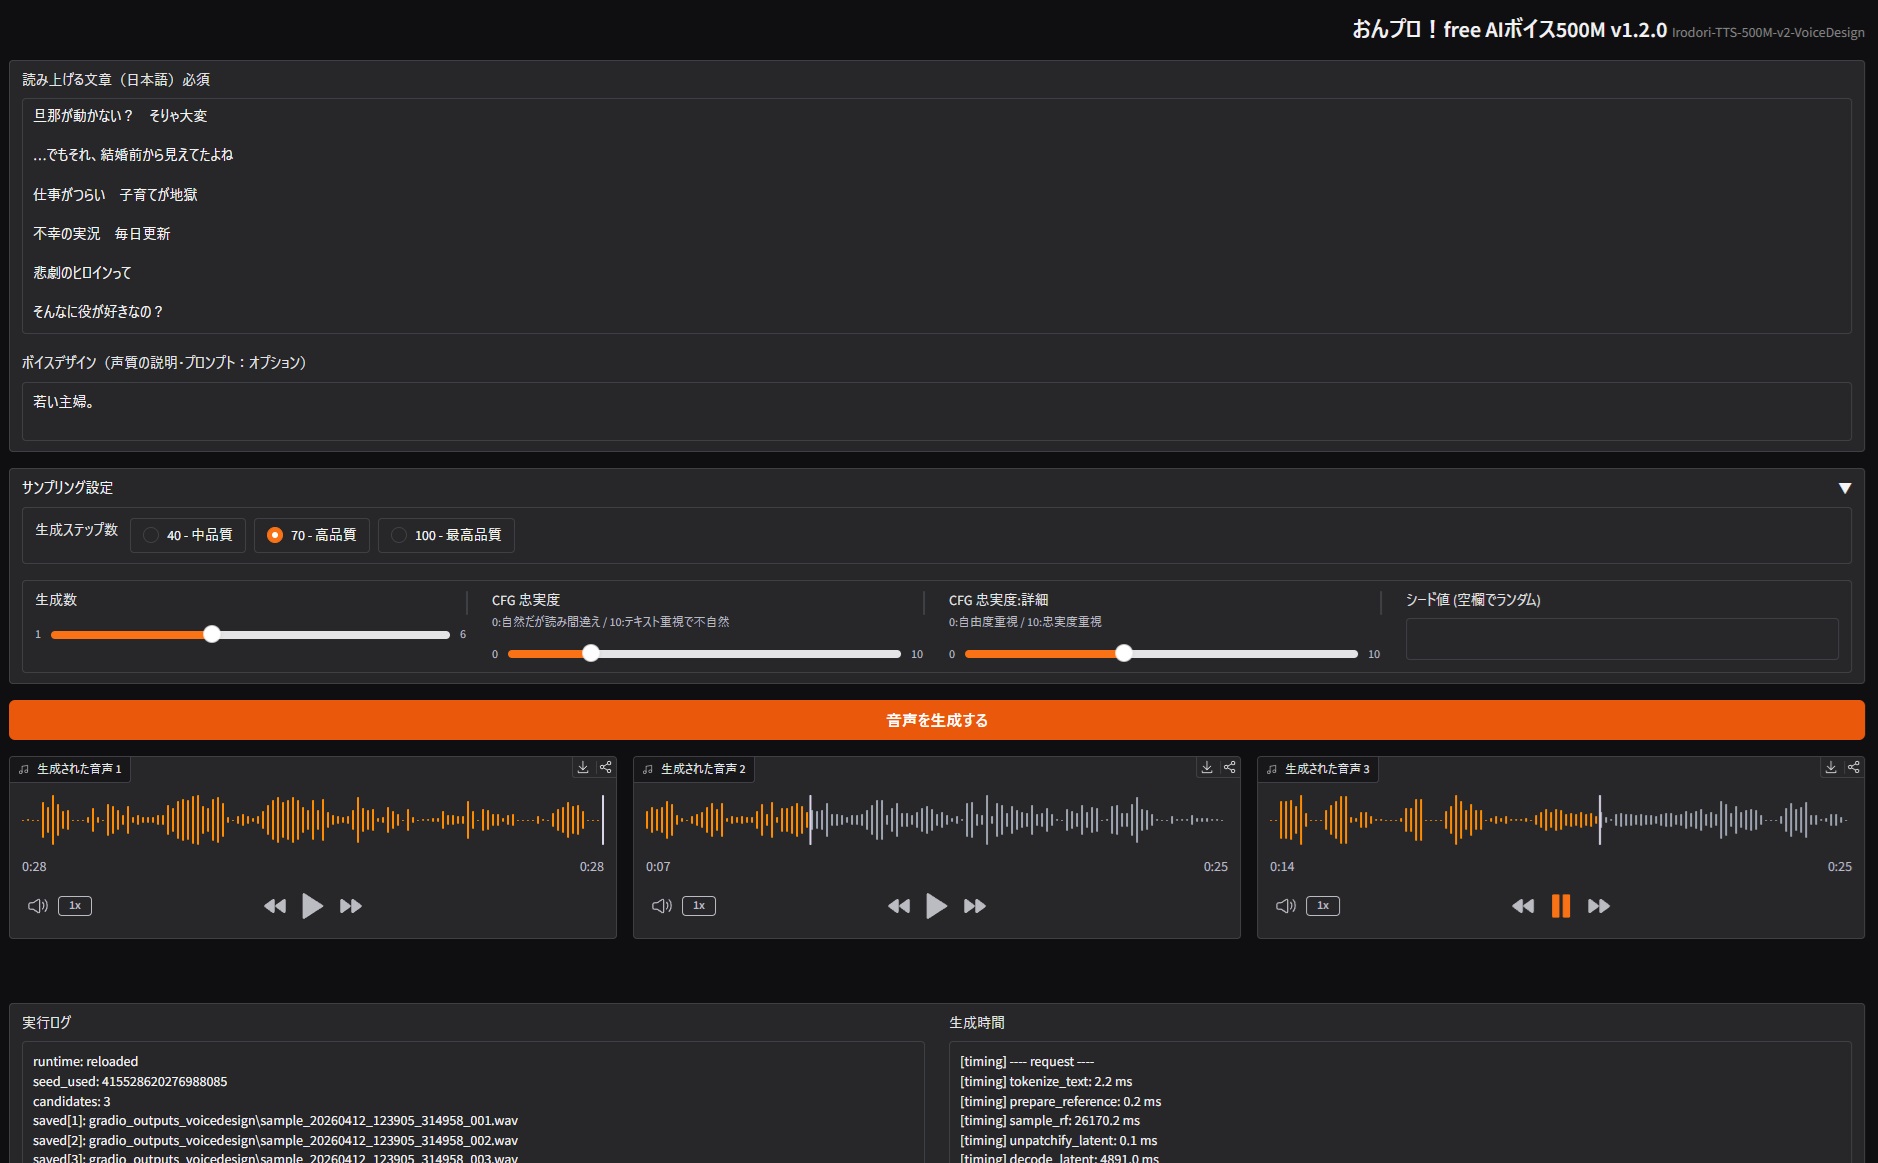The height and width of the screenshot is (1163, 1878).
Task: Adjust the CFG 忠実度 slider handle
Action: coord(591,654)
